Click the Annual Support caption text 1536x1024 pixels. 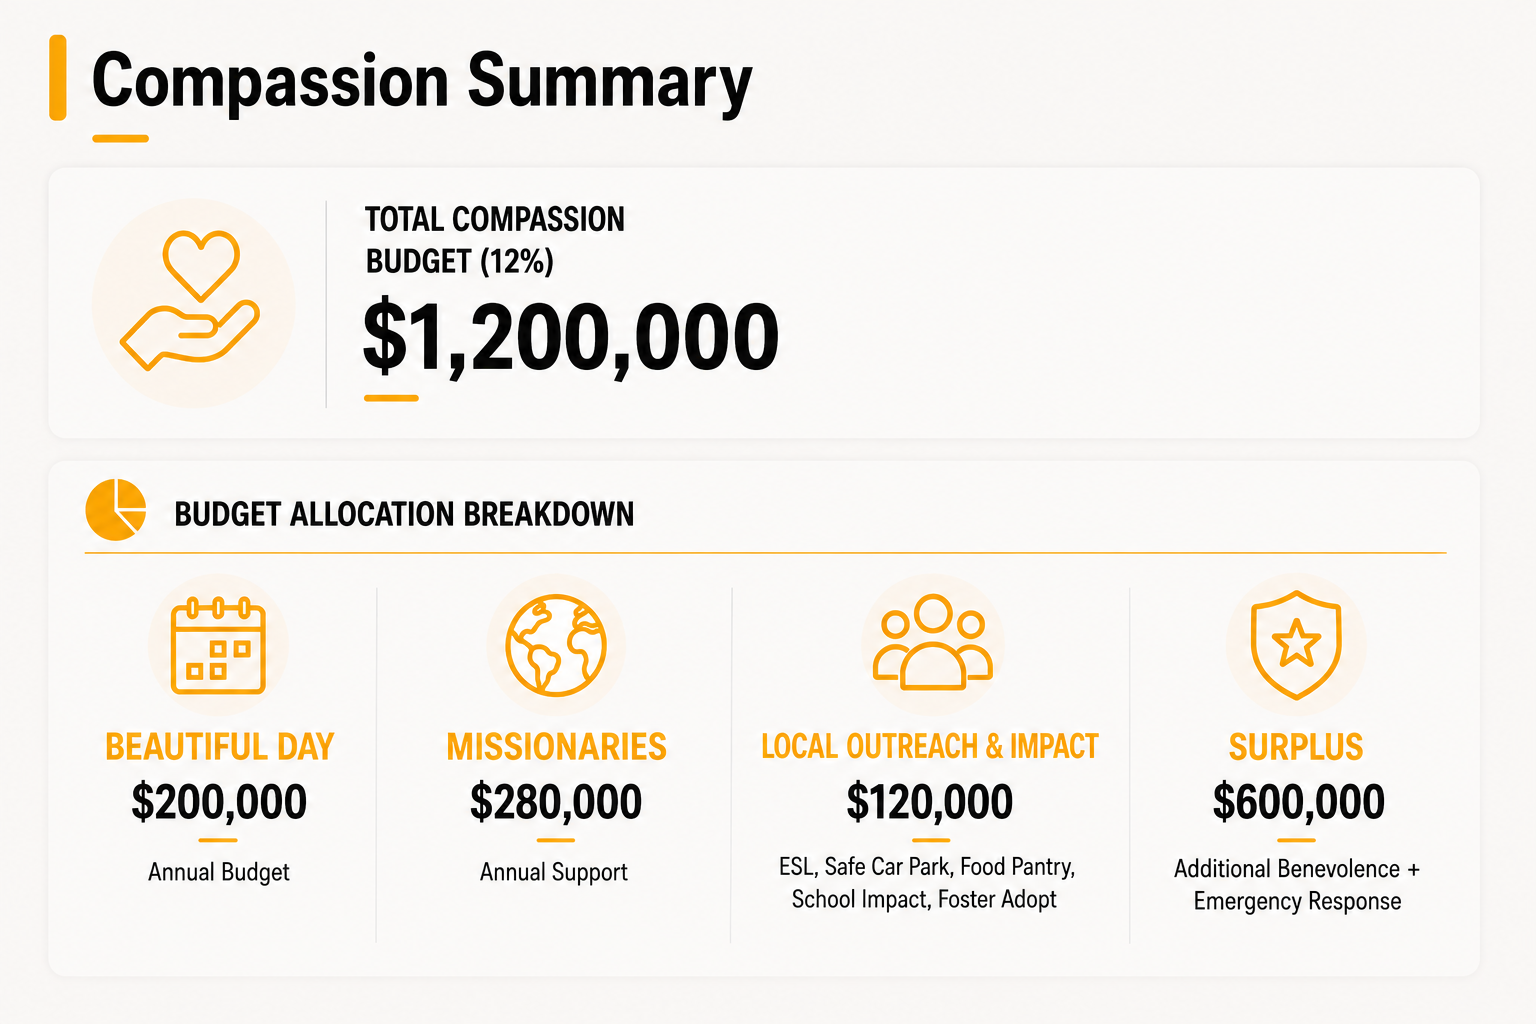pyautogui.click(x=554, y=872)
